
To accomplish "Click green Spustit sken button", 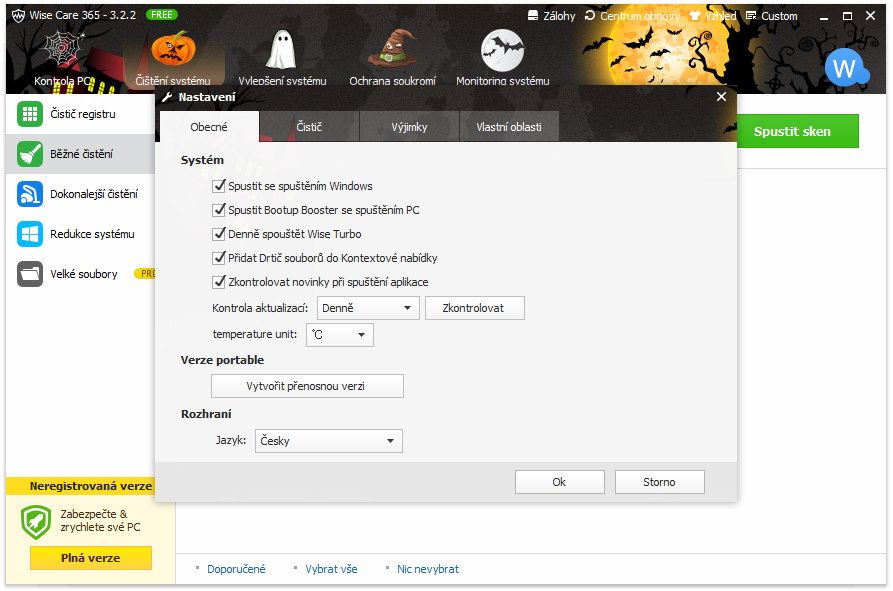I will tap(797, 132).
